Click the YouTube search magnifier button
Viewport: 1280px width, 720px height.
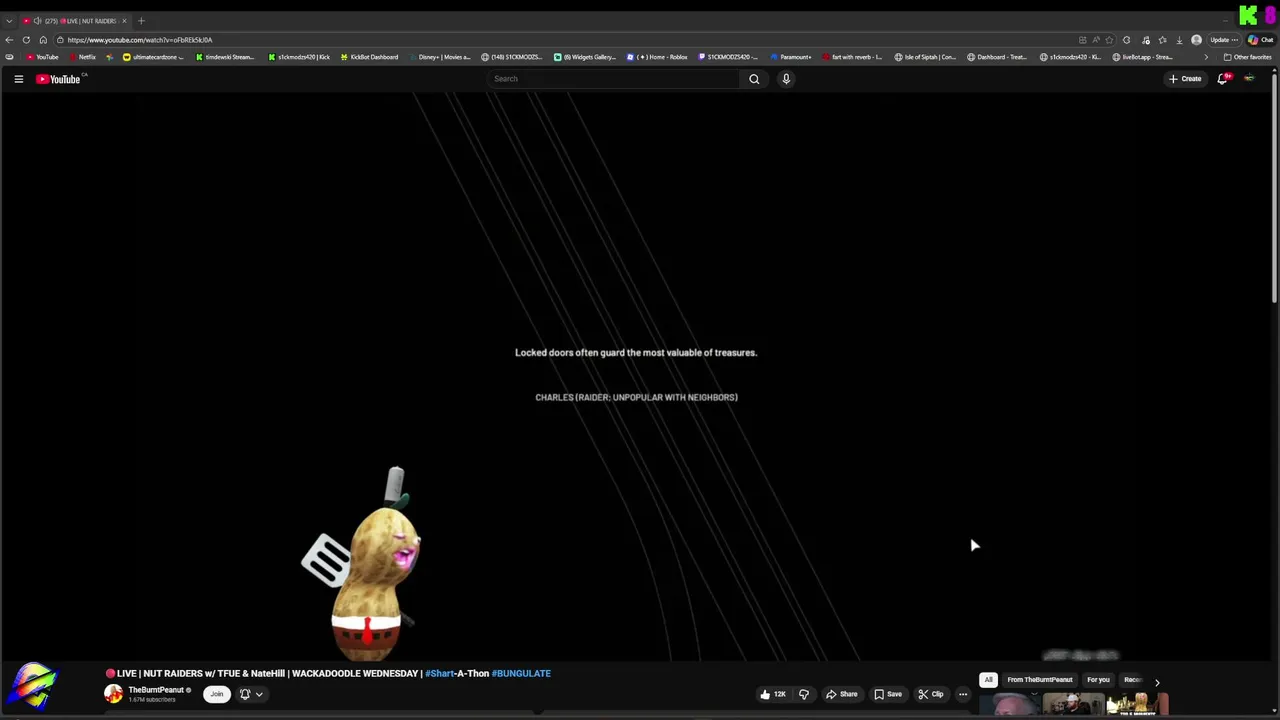tap(754, 79)
